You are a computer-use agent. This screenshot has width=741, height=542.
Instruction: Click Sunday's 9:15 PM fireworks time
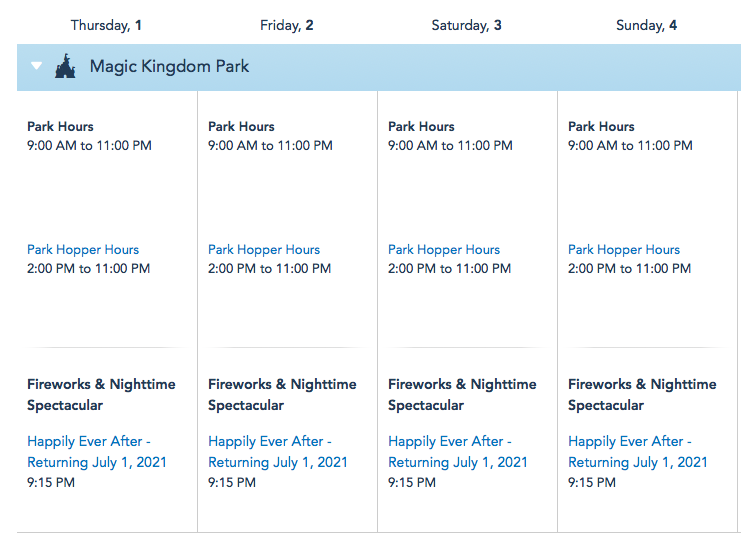point(592,483)
